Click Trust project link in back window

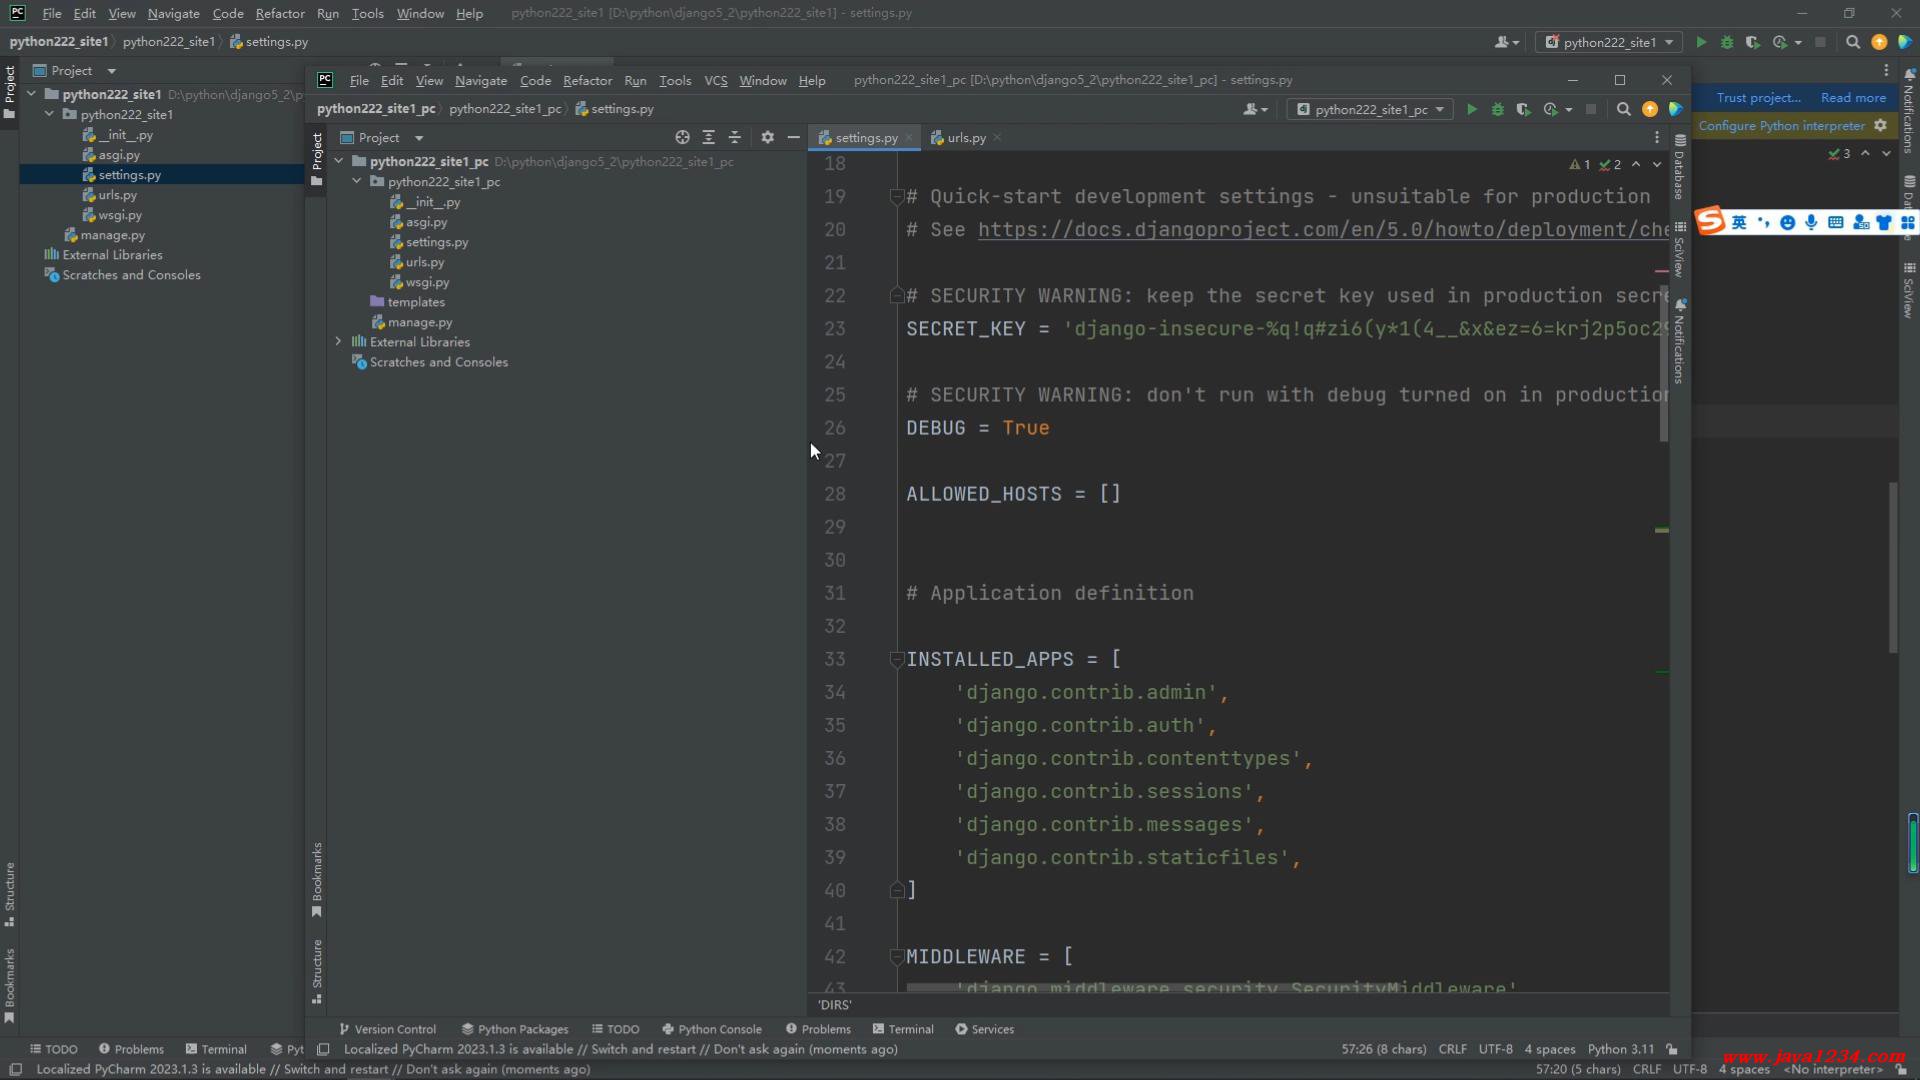[x=1758, y=97]
